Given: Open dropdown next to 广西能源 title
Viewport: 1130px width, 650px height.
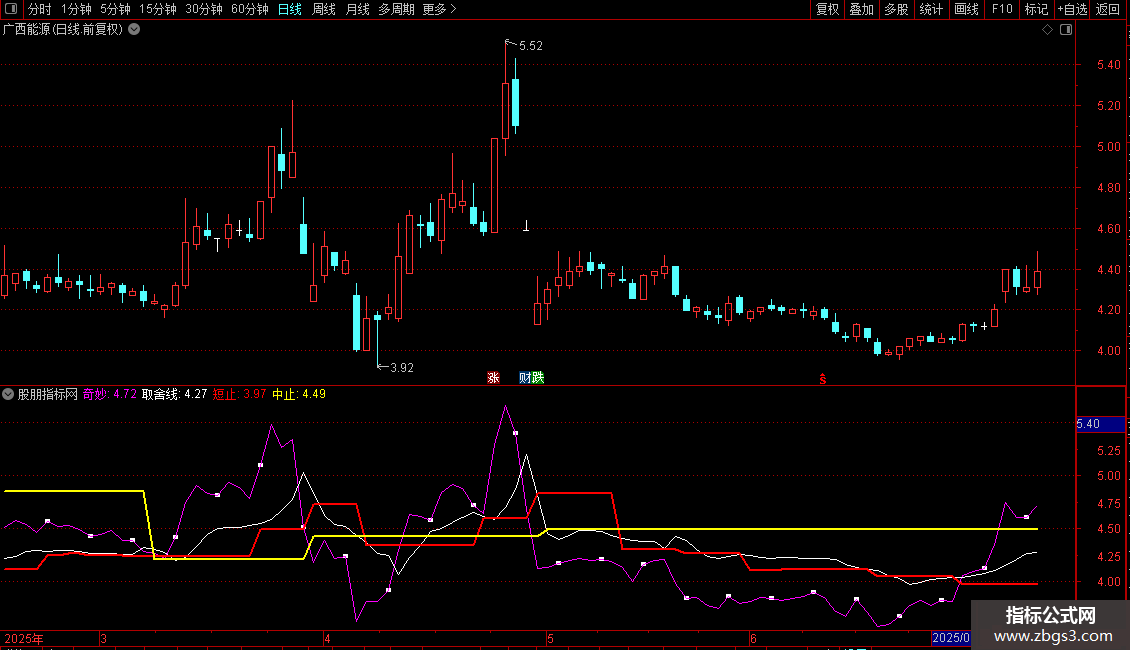Looking at the screenshot, I should tap(134, 30).
